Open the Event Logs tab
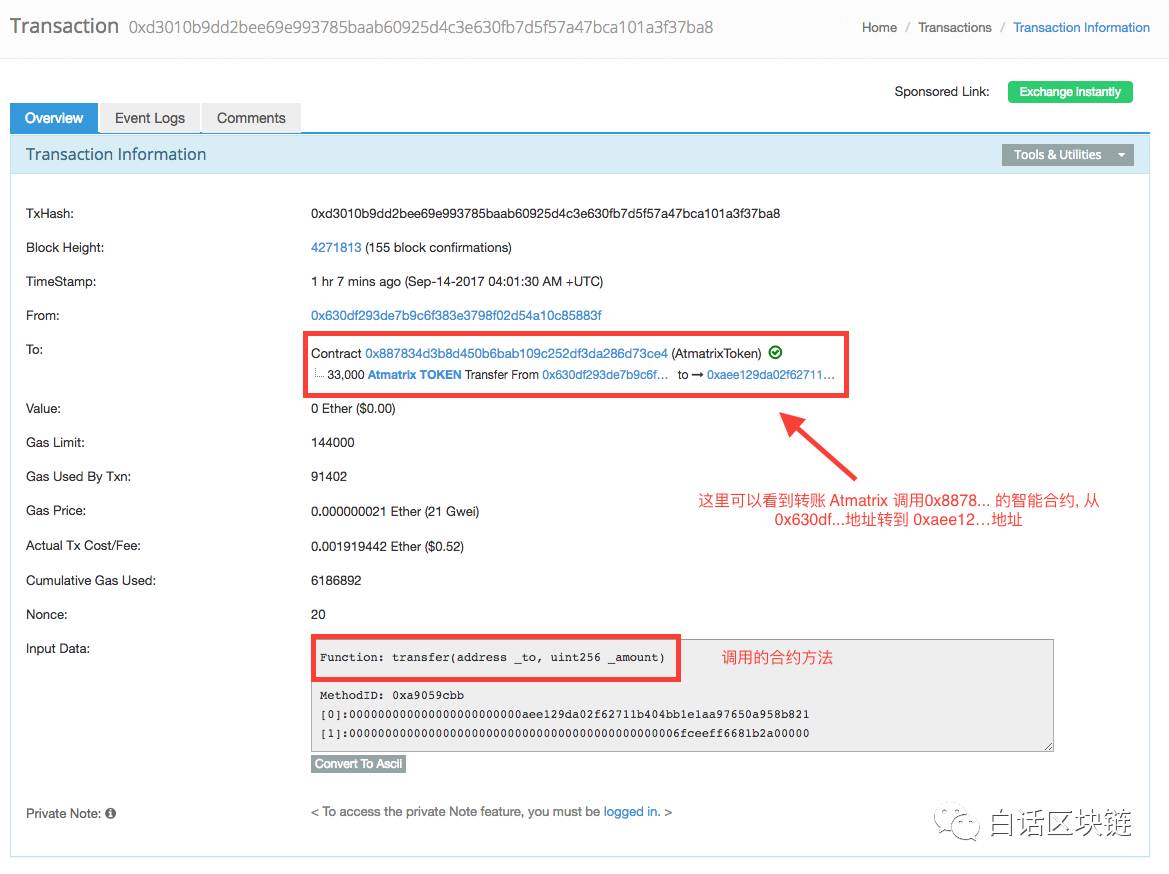 (x=150, y=119)
